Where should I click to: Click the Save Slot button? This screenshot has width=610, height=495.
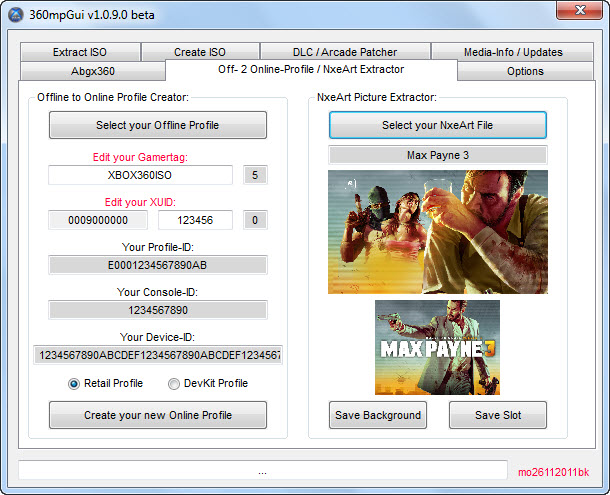(498, 415)
